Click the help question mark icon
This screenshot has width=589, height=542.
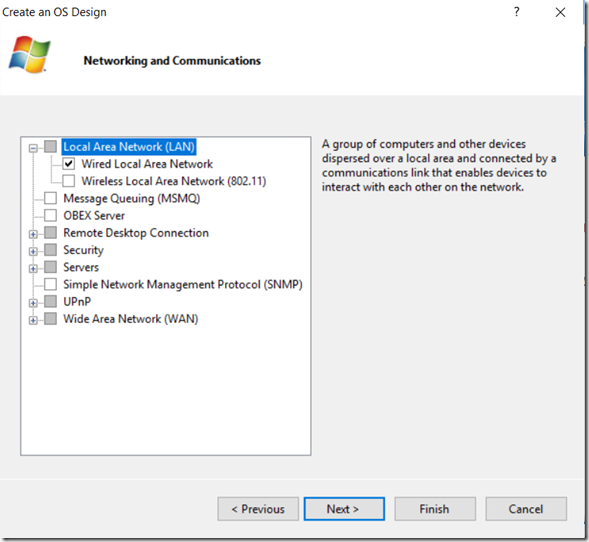pos(517,12)
